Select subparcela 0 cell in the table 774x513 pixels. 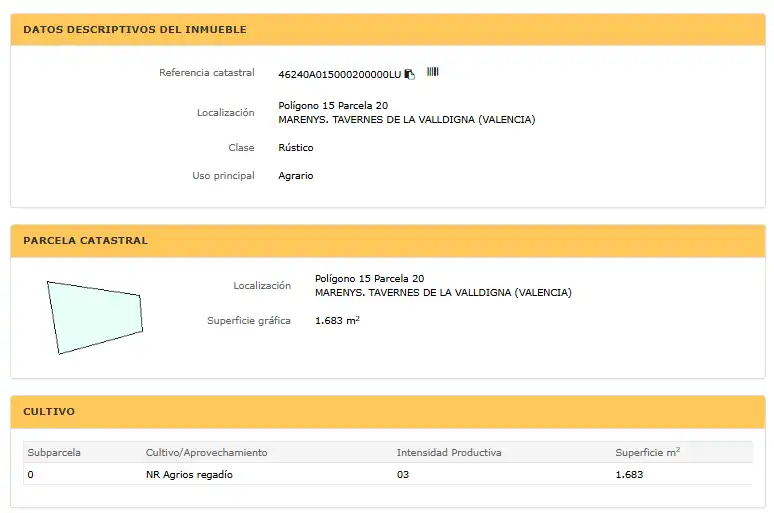[x=31, y=474]
